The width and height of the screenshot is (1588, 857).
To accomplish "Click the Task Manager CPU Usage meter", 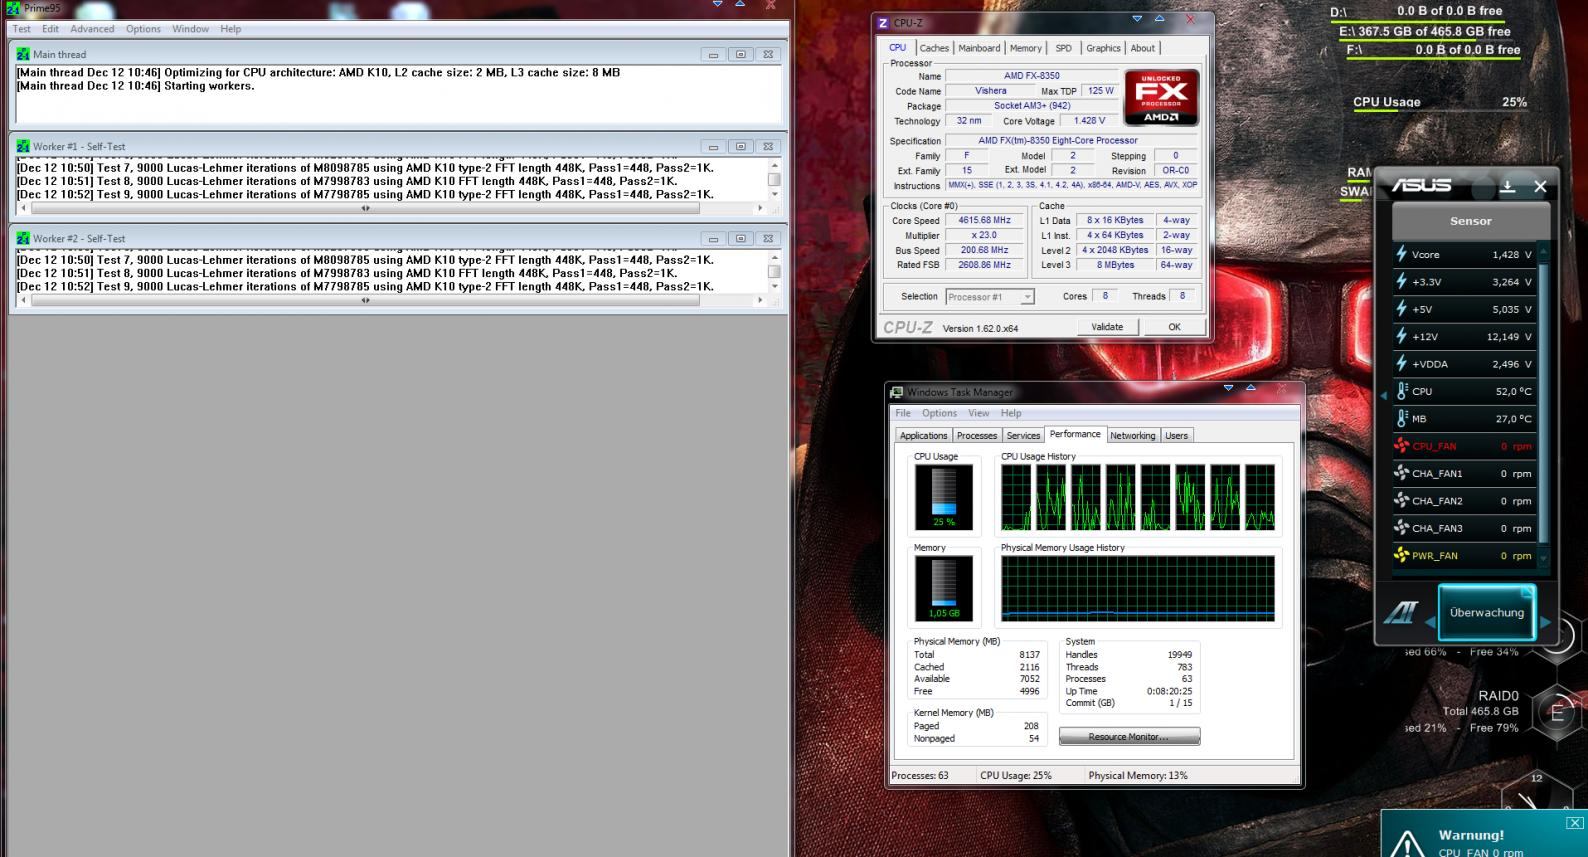I will tap(944, 497).
